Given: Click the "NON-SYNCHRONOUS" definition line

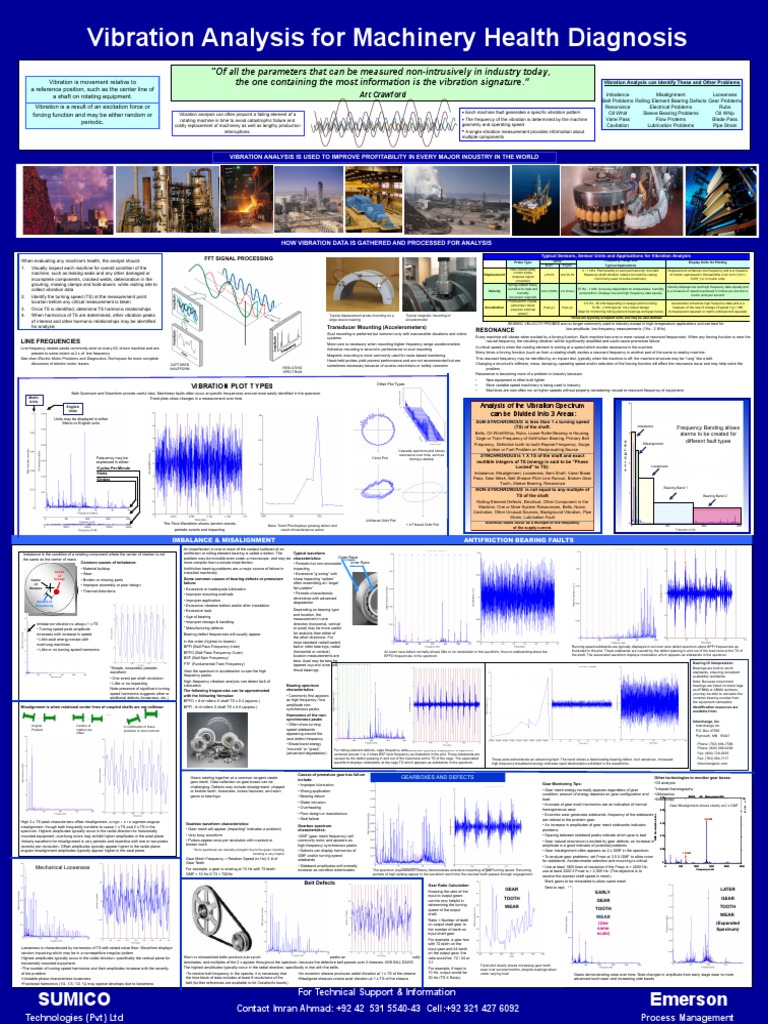Looking at the screenshot, I should [x=533, y=492].
